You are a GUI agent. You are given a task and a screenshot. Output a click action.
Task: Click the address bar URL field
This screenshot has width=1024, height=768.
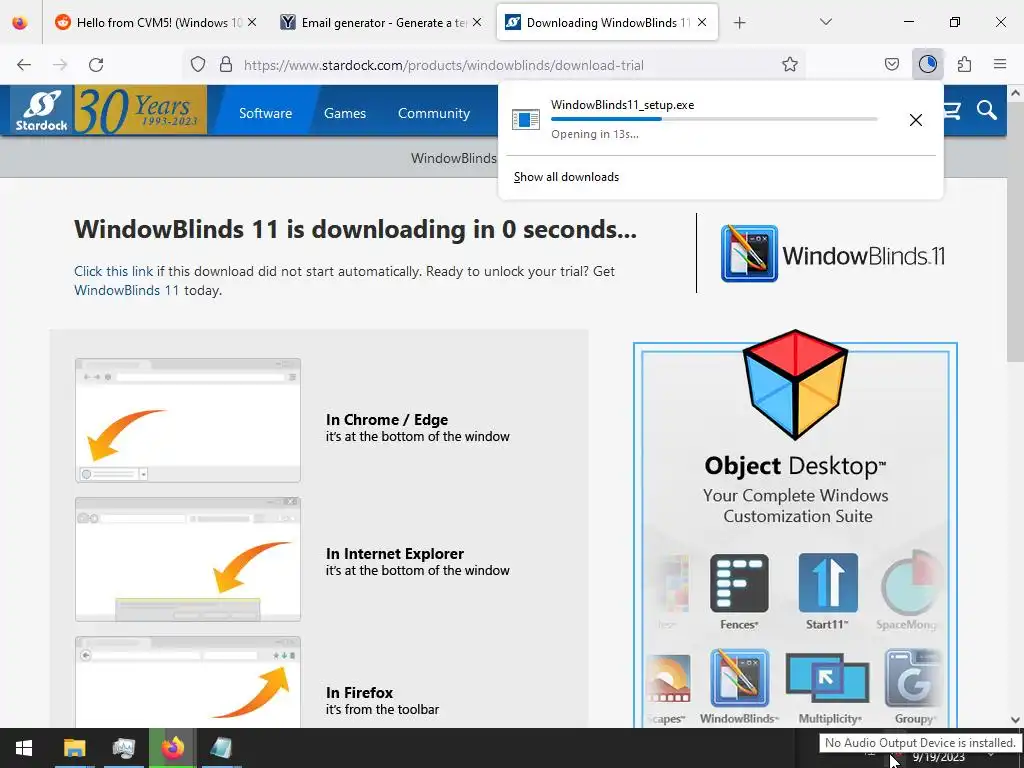click(494, 65)
